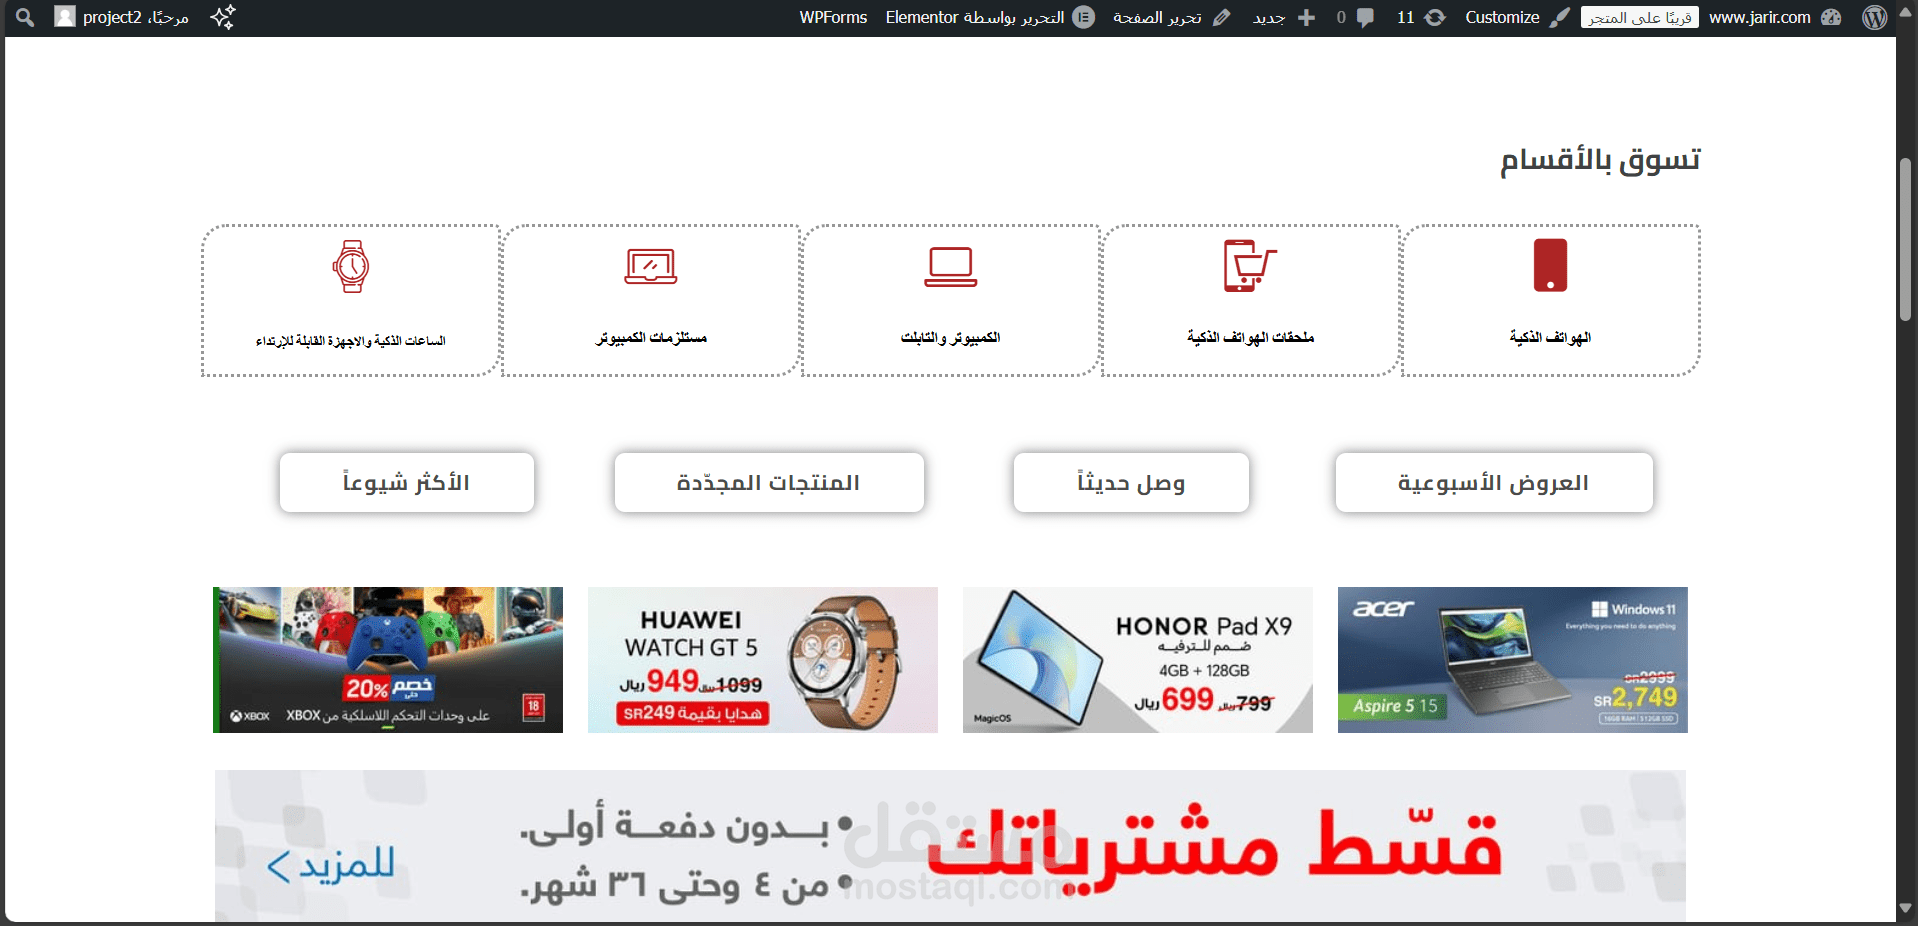Click the 'قريبًا على المتجر' coming soon badge
The image size is (1918, 926).
point(1639,17)
